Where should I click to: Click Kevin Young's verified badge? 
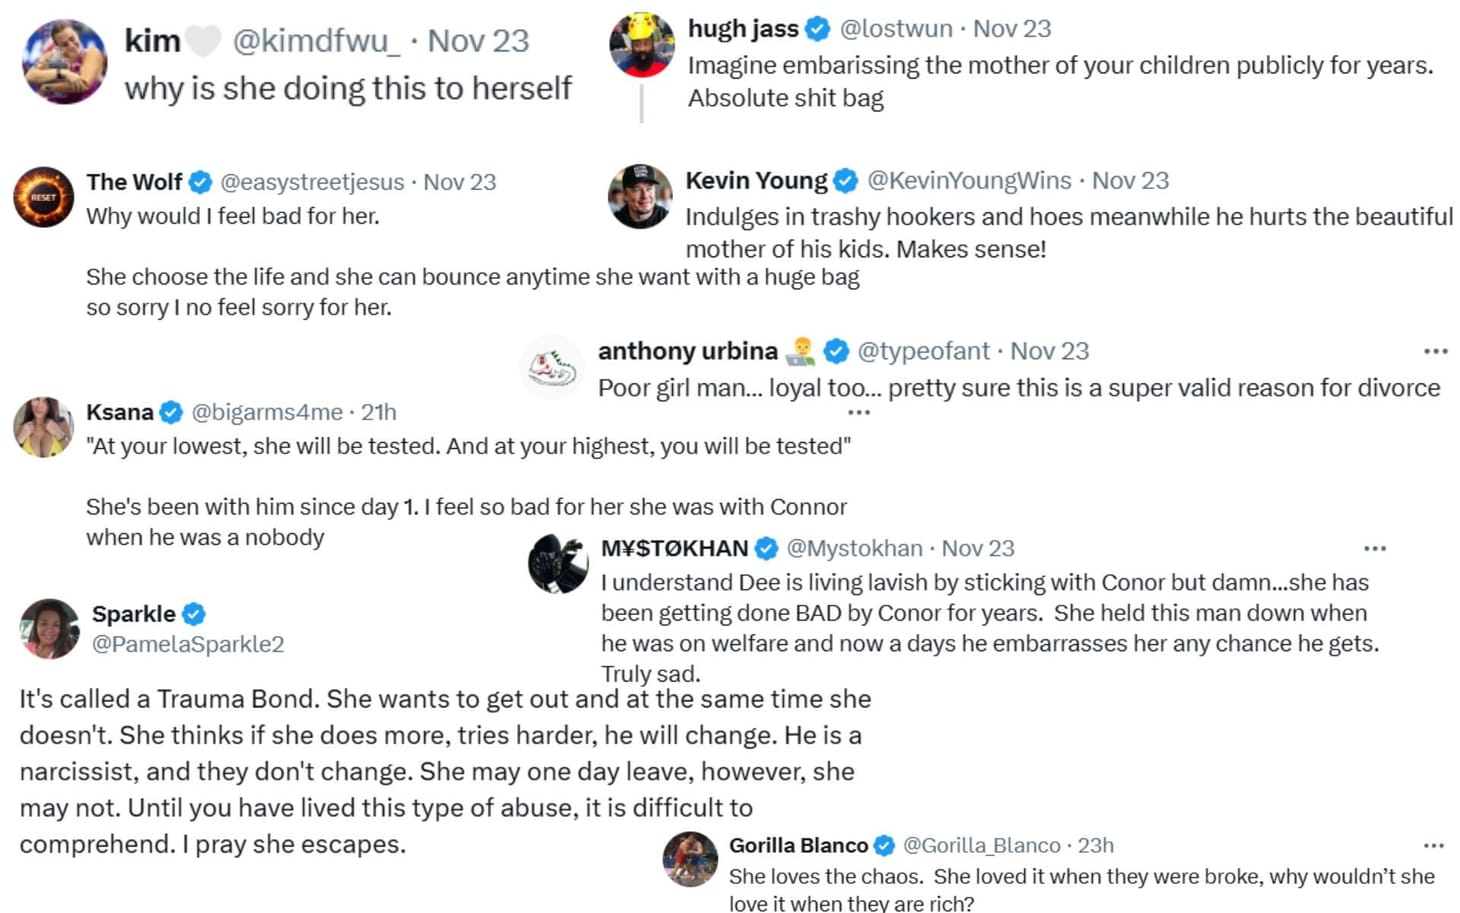coord(846,181)
